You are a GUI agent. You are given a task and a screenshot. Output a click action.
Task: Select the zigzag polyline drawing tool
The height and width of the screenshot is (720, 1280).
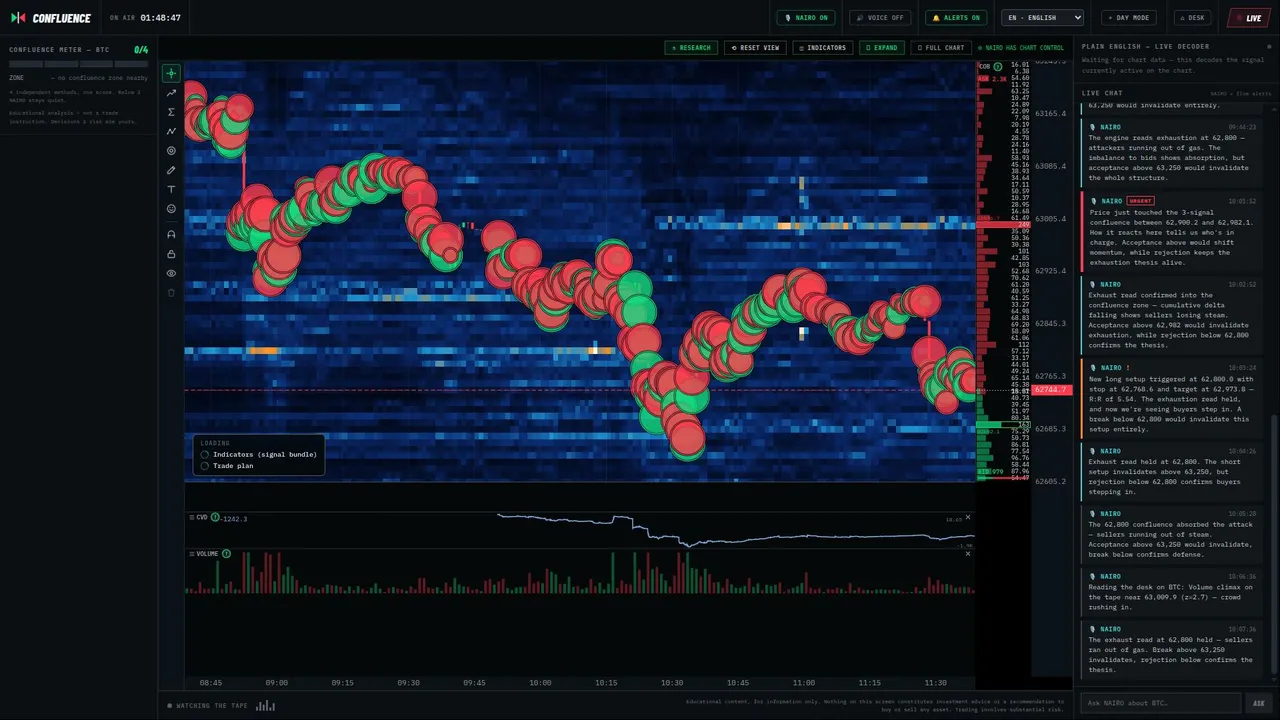click(x=171, y=131)
